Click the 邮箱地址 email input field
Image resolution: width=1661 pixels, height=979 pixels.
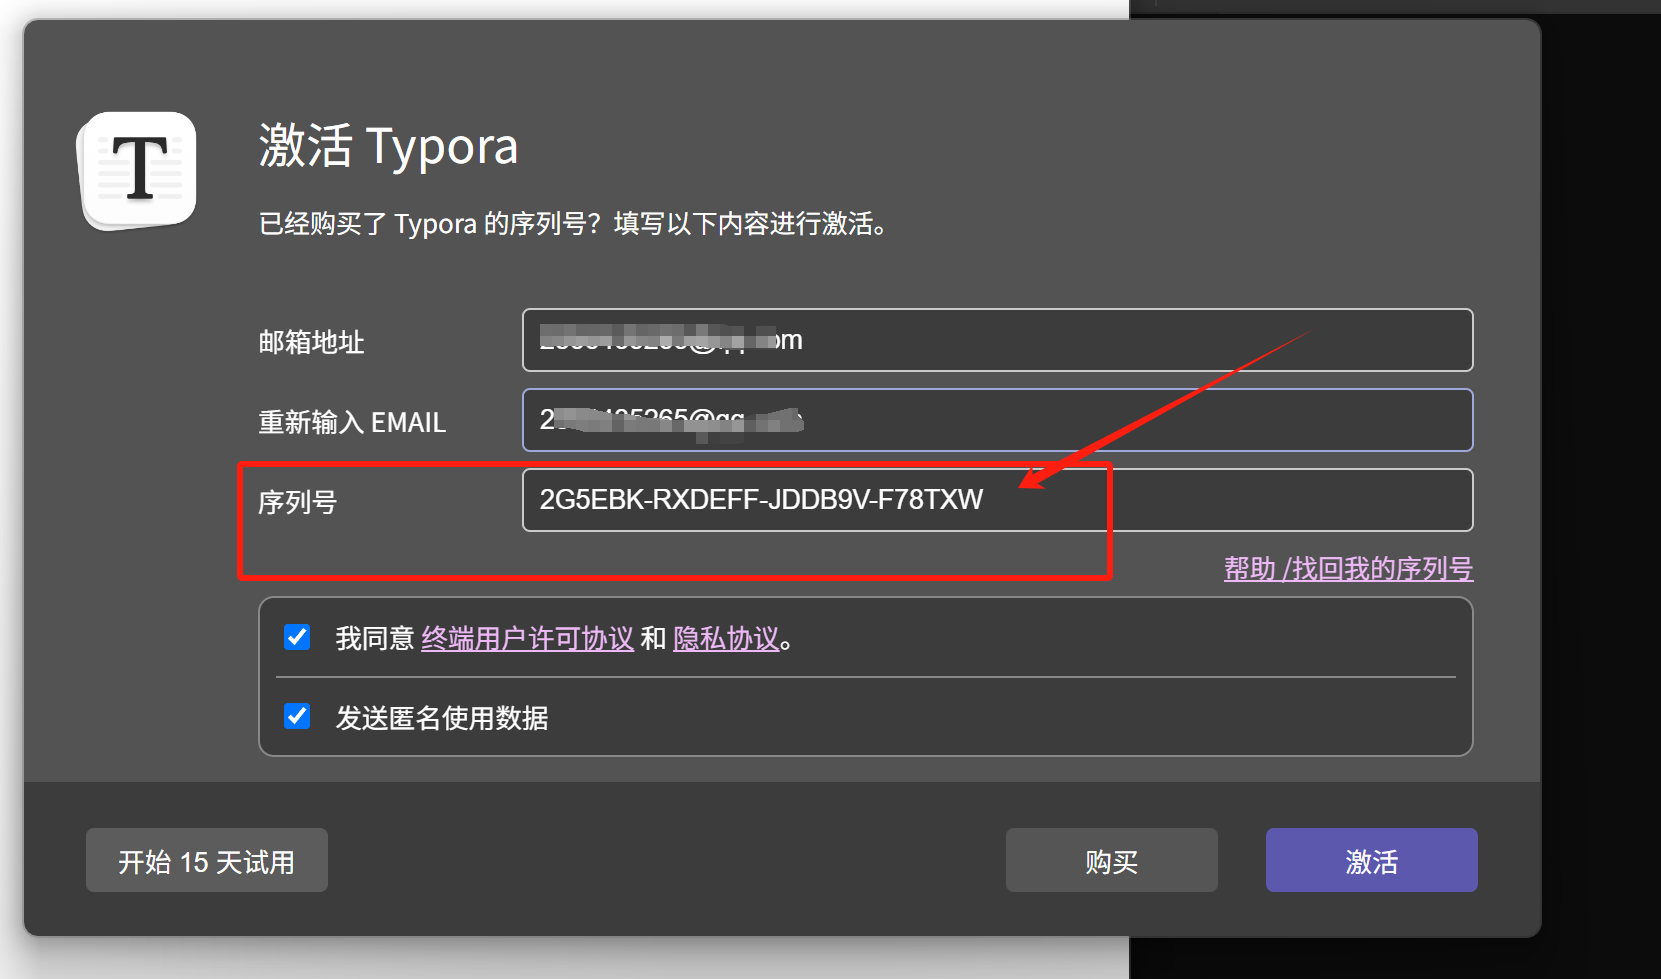(x=997, y=340)
